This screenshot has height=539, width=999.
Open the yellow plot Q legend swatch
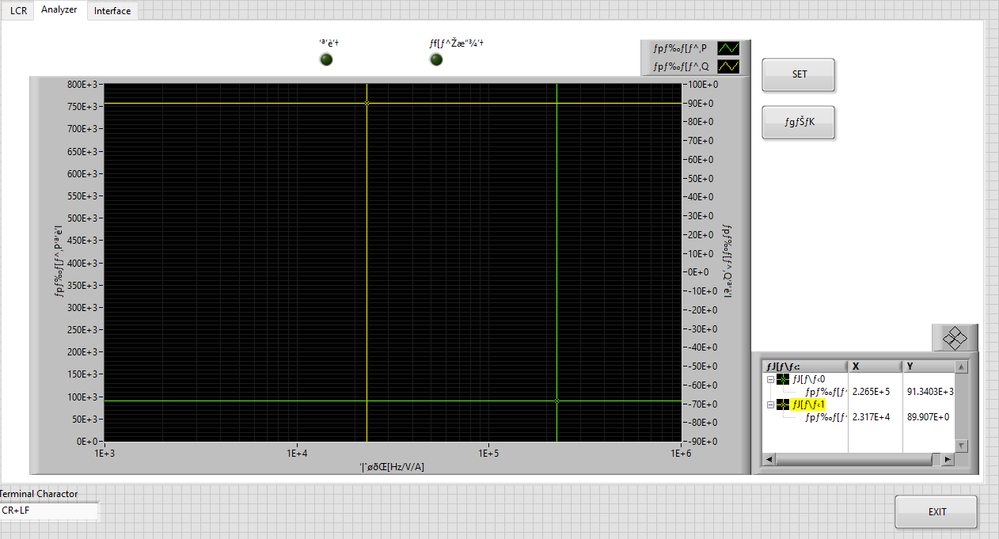[728, 66]
